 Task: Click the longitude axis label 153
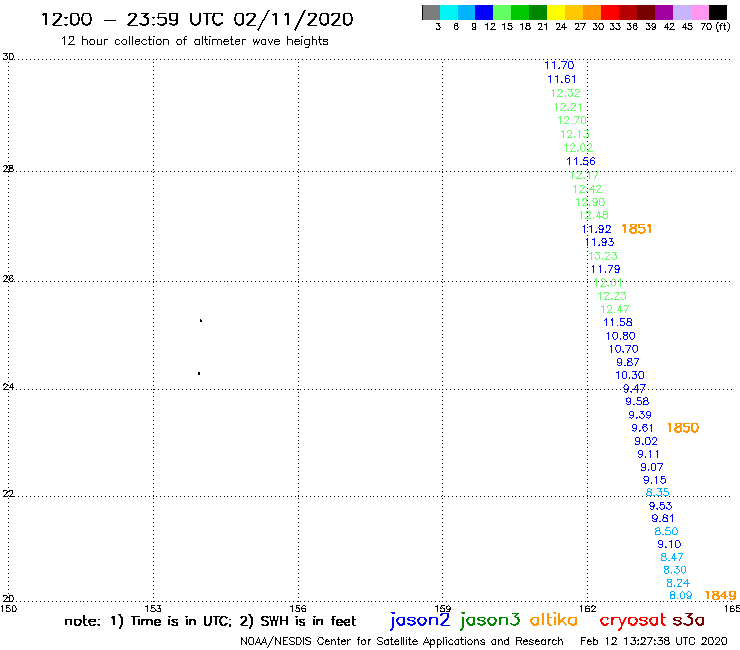(153, 609)
